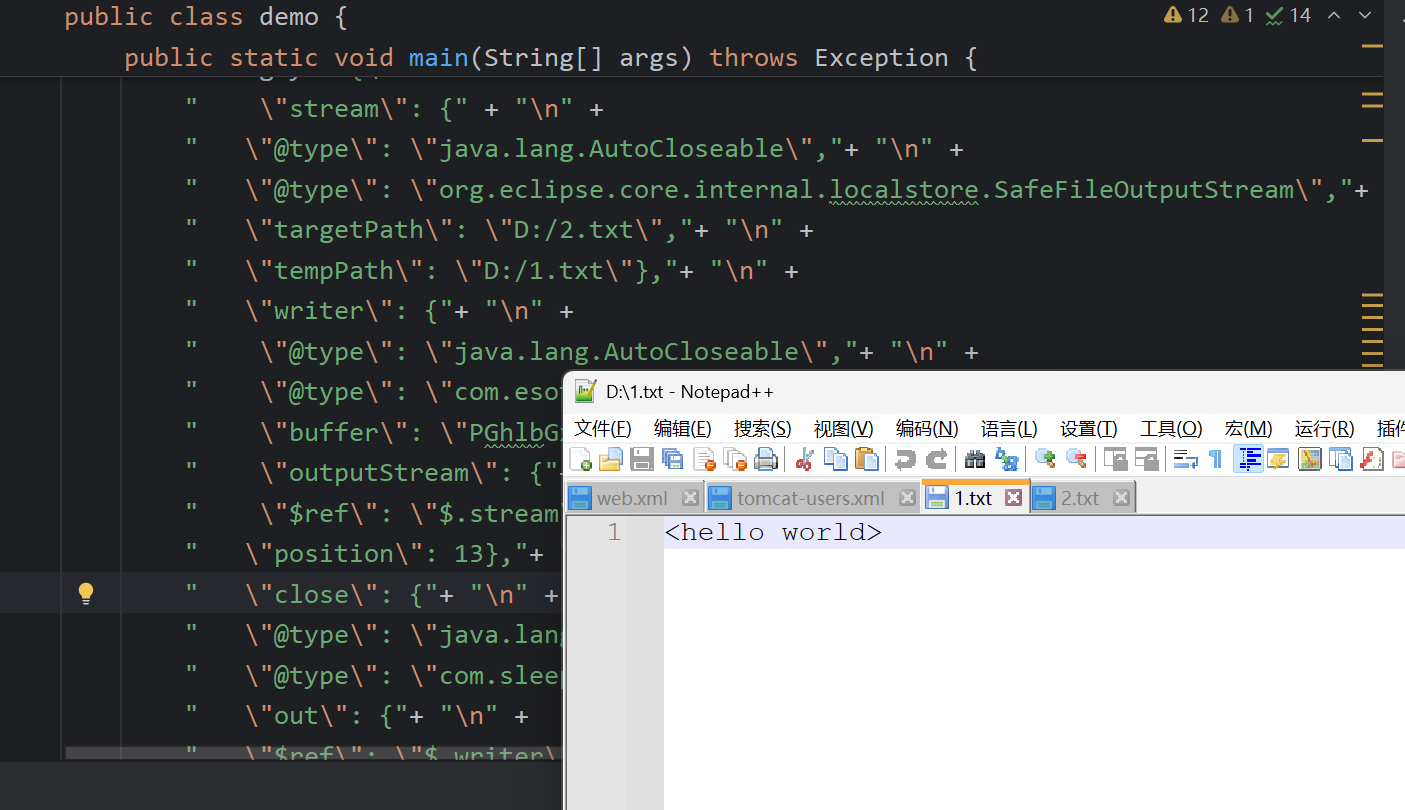Open the 编辑(E) menu
Viewport: 1405px width, 810px height.
coord(683,429)
